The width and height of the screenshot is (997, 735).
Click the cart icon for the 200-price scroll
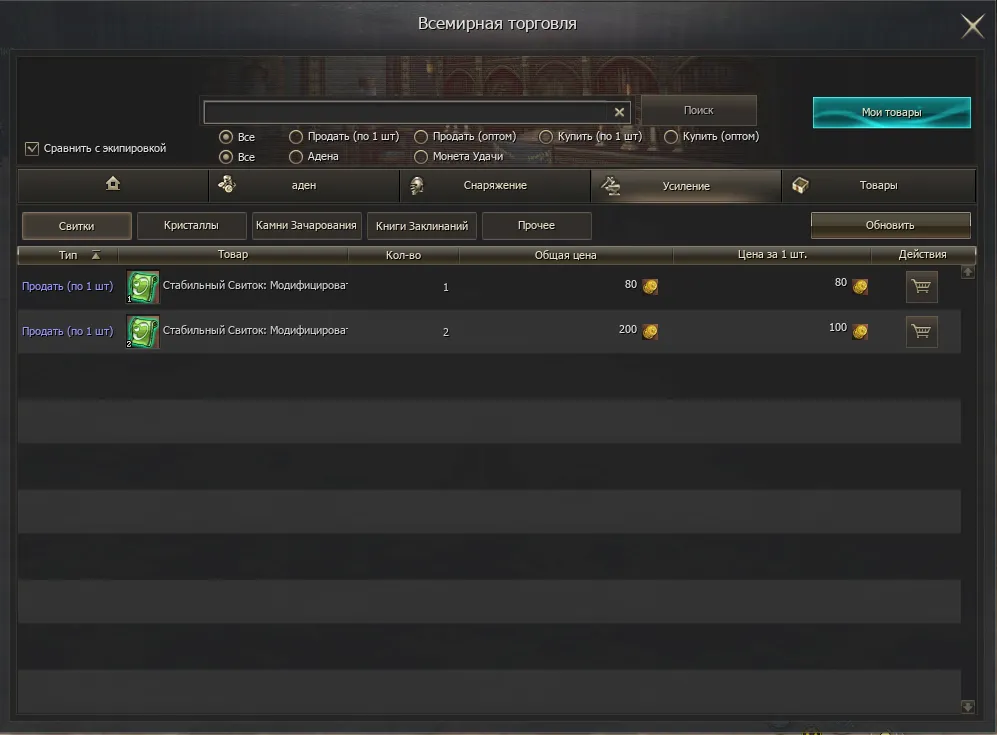click(921, 331)
